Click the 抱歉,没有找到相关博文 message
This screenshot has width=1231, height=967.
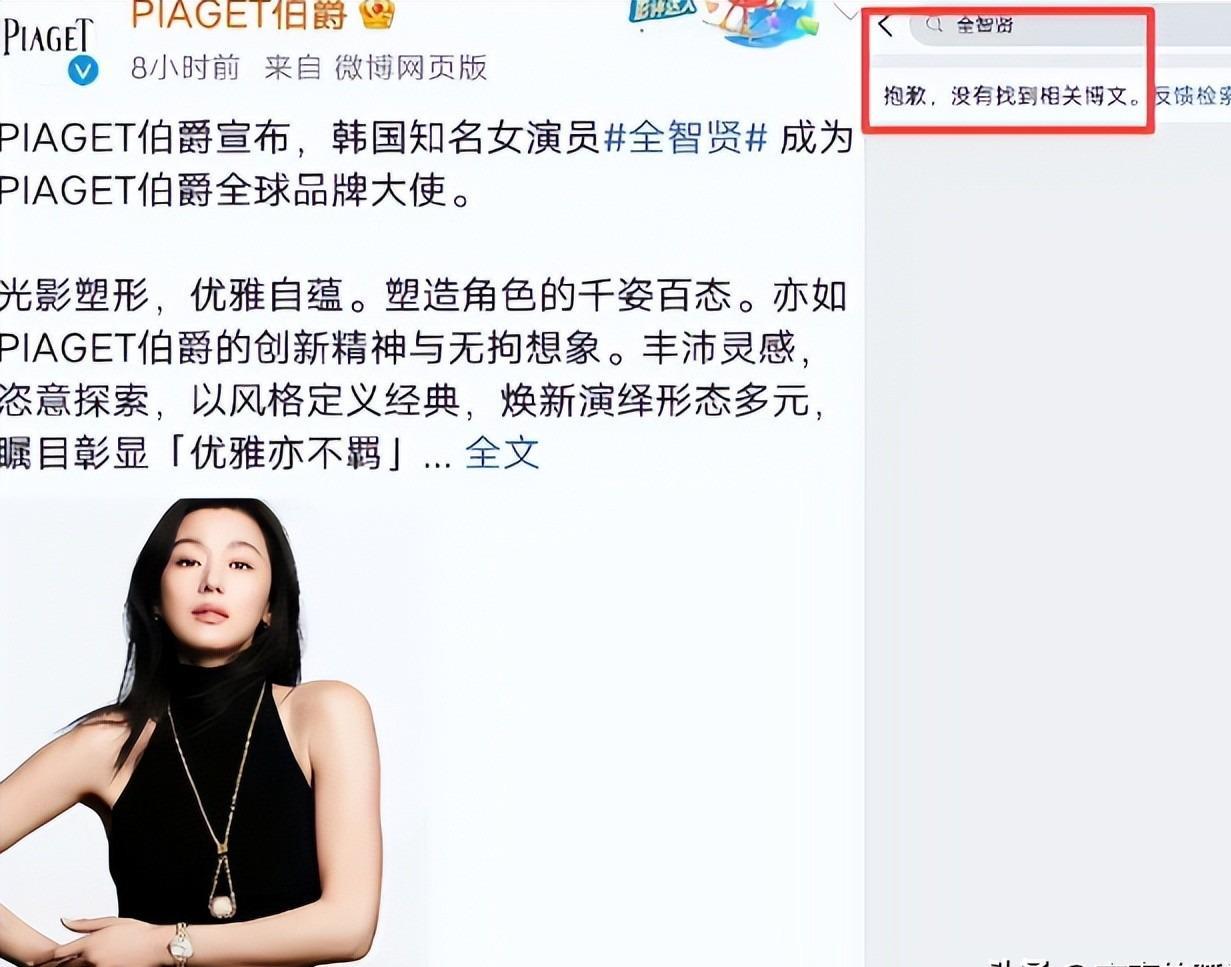point(1012,97)
